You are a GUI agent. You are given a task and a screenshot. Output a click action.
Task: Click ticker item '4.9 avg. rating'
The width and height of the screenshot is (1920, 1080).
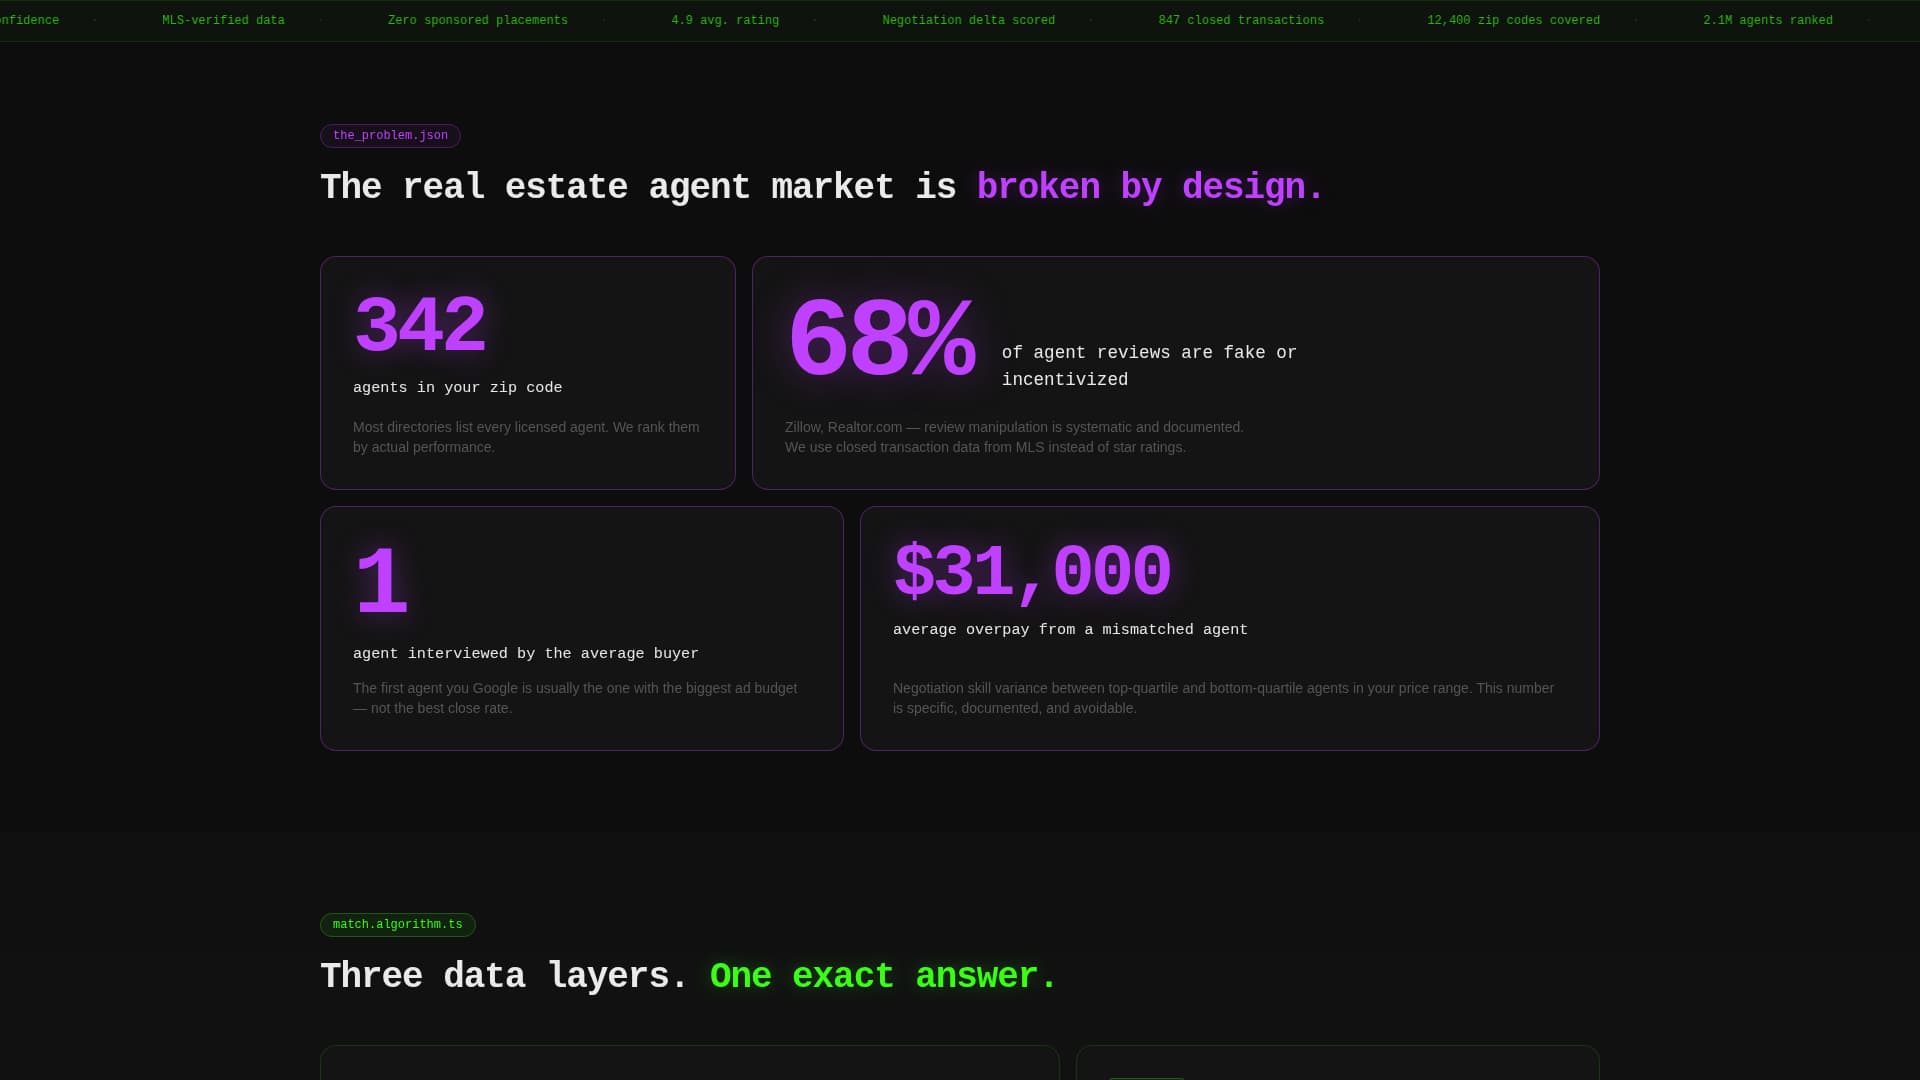(725, 21)
